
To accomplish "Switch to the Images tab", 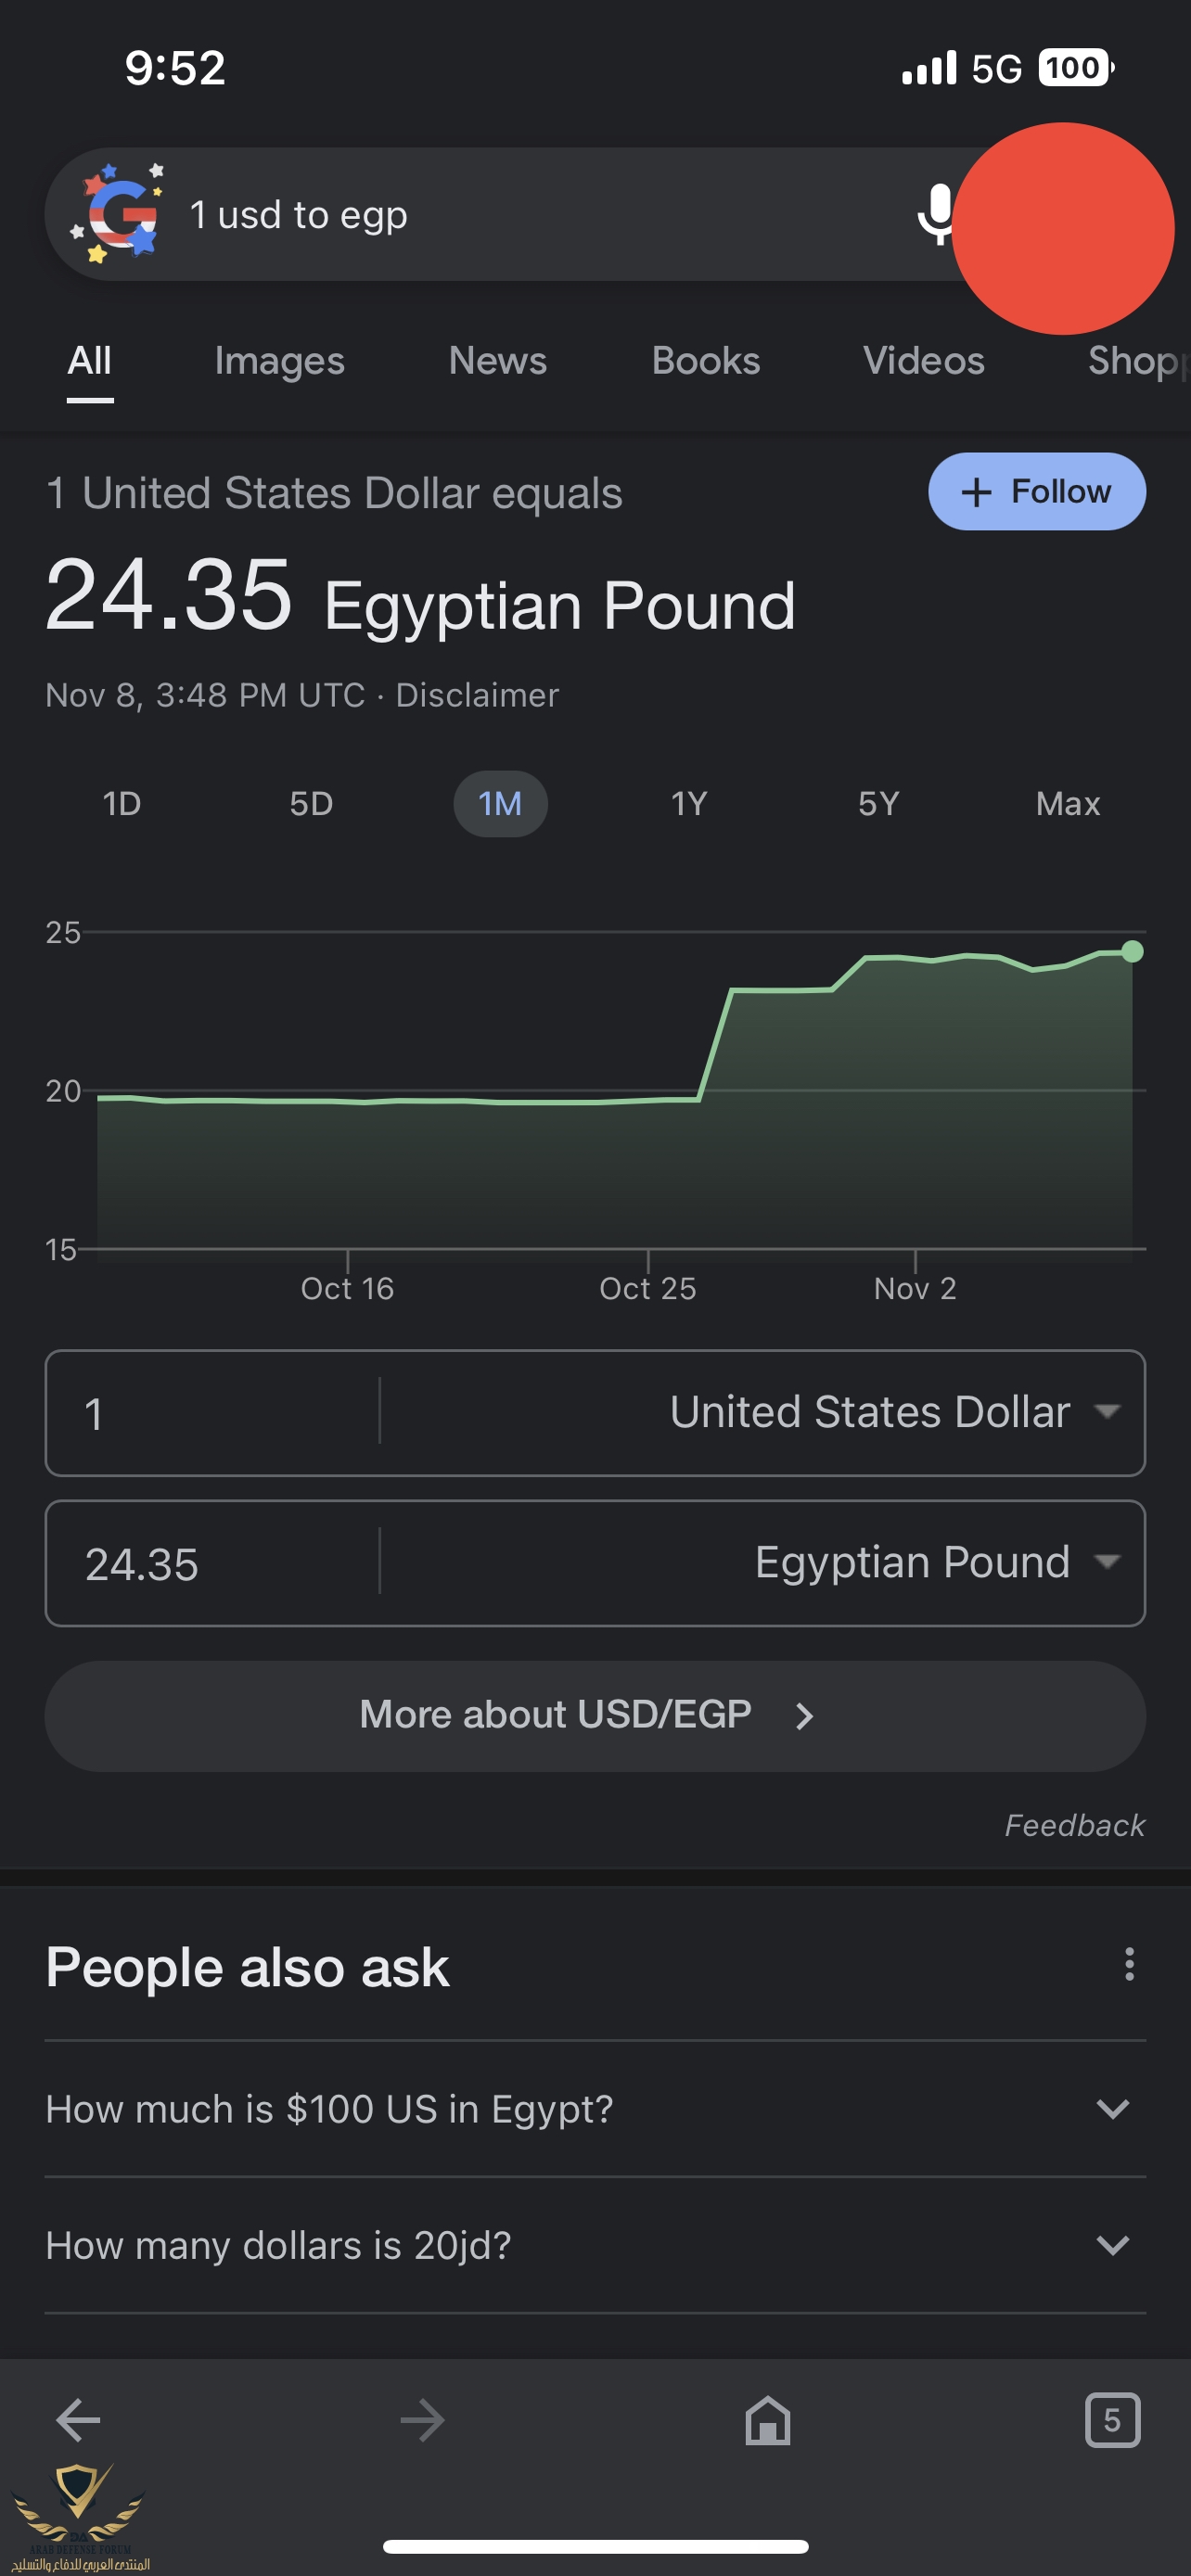I will click(x=279, y=361).
